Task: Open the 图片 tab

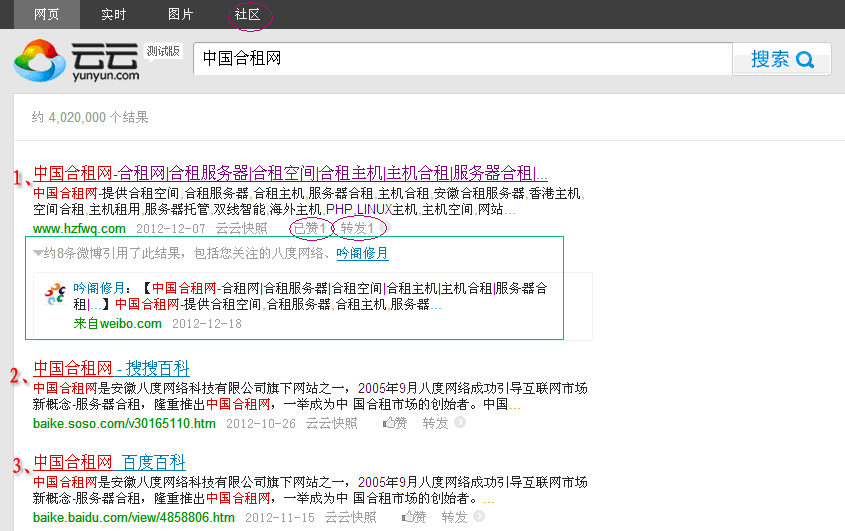Action: click(x=181, y=14)
